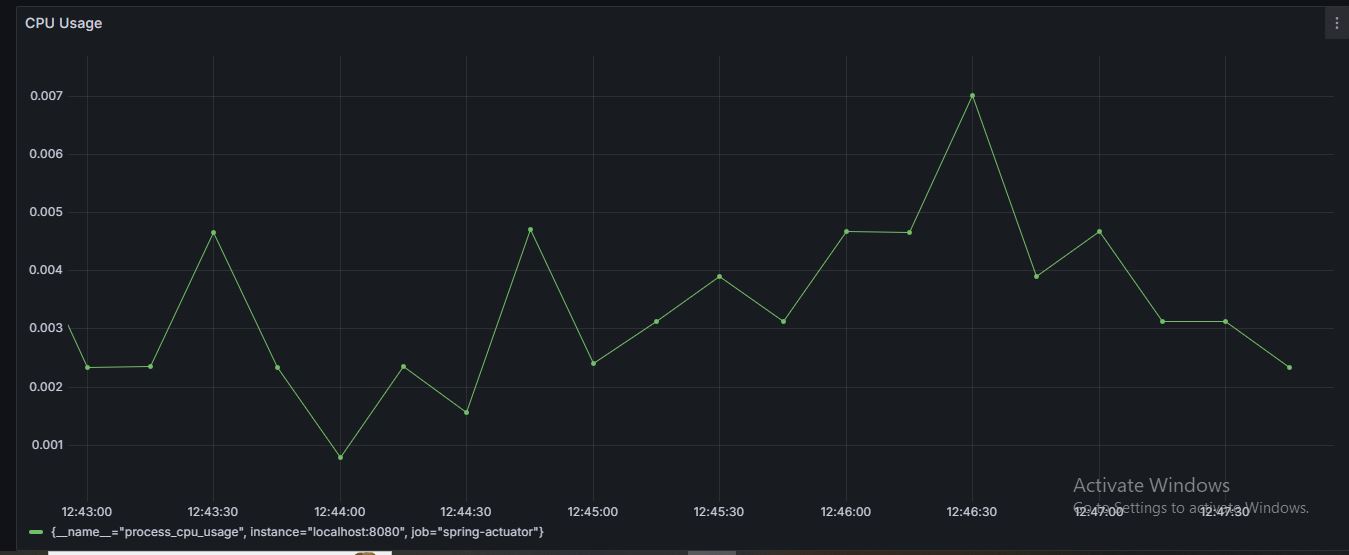Click the 0.002 y-axis label
This screenshot has width=1349, height=555.
(46, 387)
